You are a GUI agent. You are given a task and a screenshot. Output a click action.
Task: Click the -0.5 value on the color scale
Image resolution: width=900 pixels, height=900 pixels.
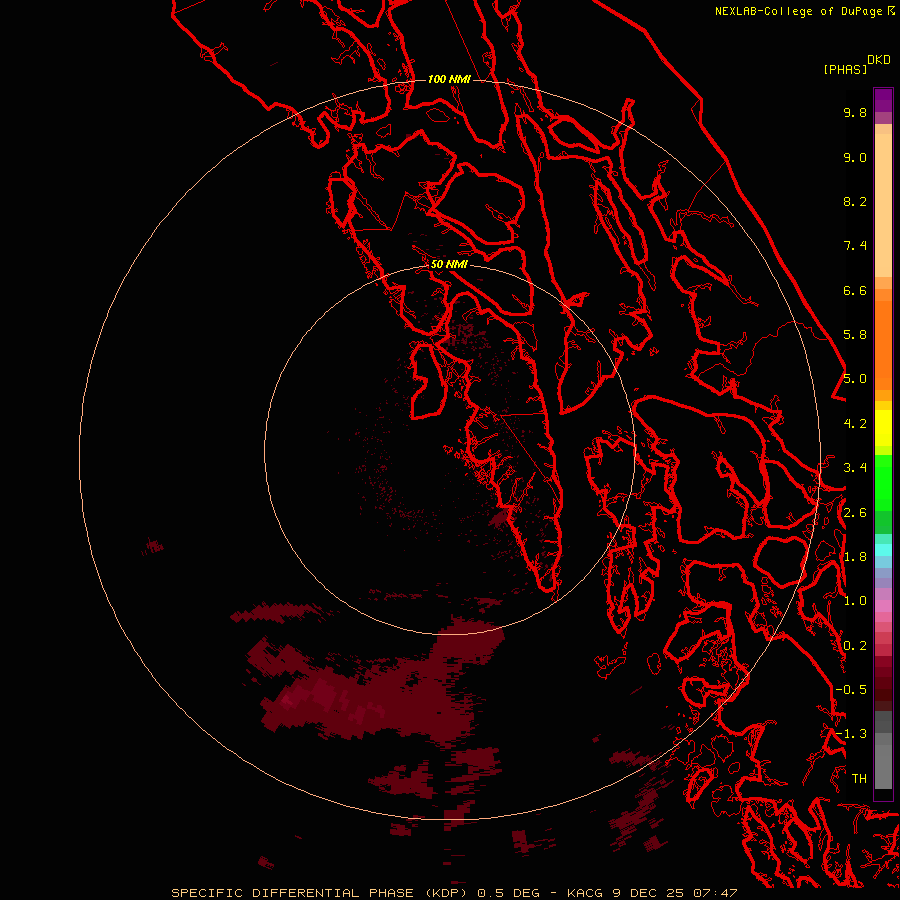pos(851,690)
